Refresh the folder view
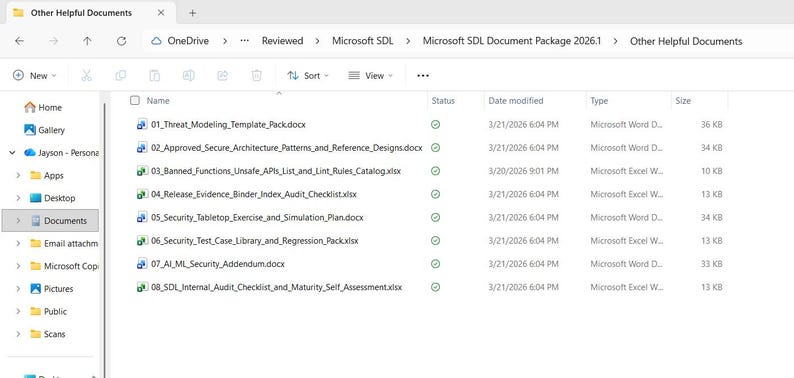This screenshot has width=794, height=378. (122, 41)
